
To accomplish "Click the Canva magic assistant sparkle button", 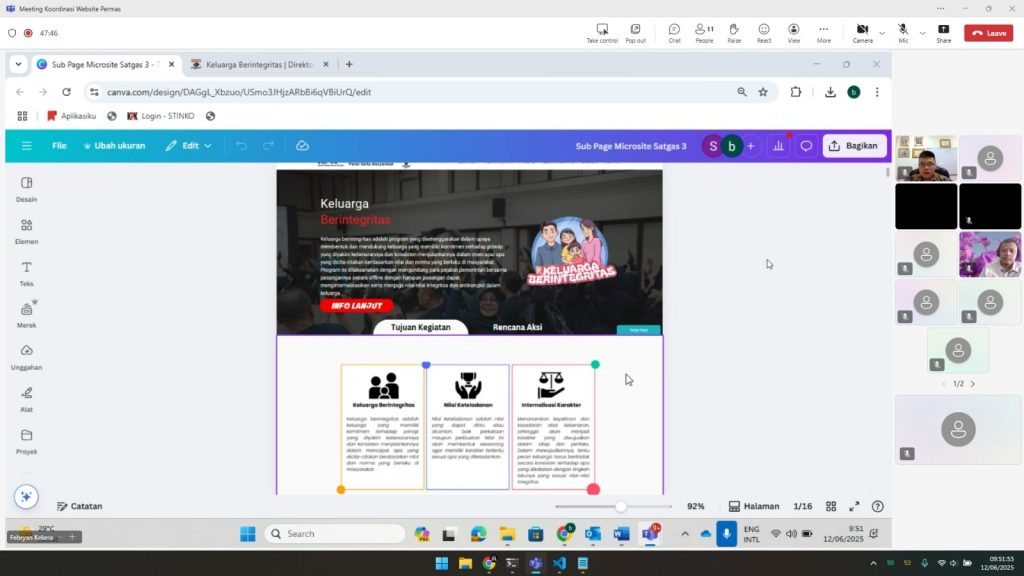I will point(26,496).
